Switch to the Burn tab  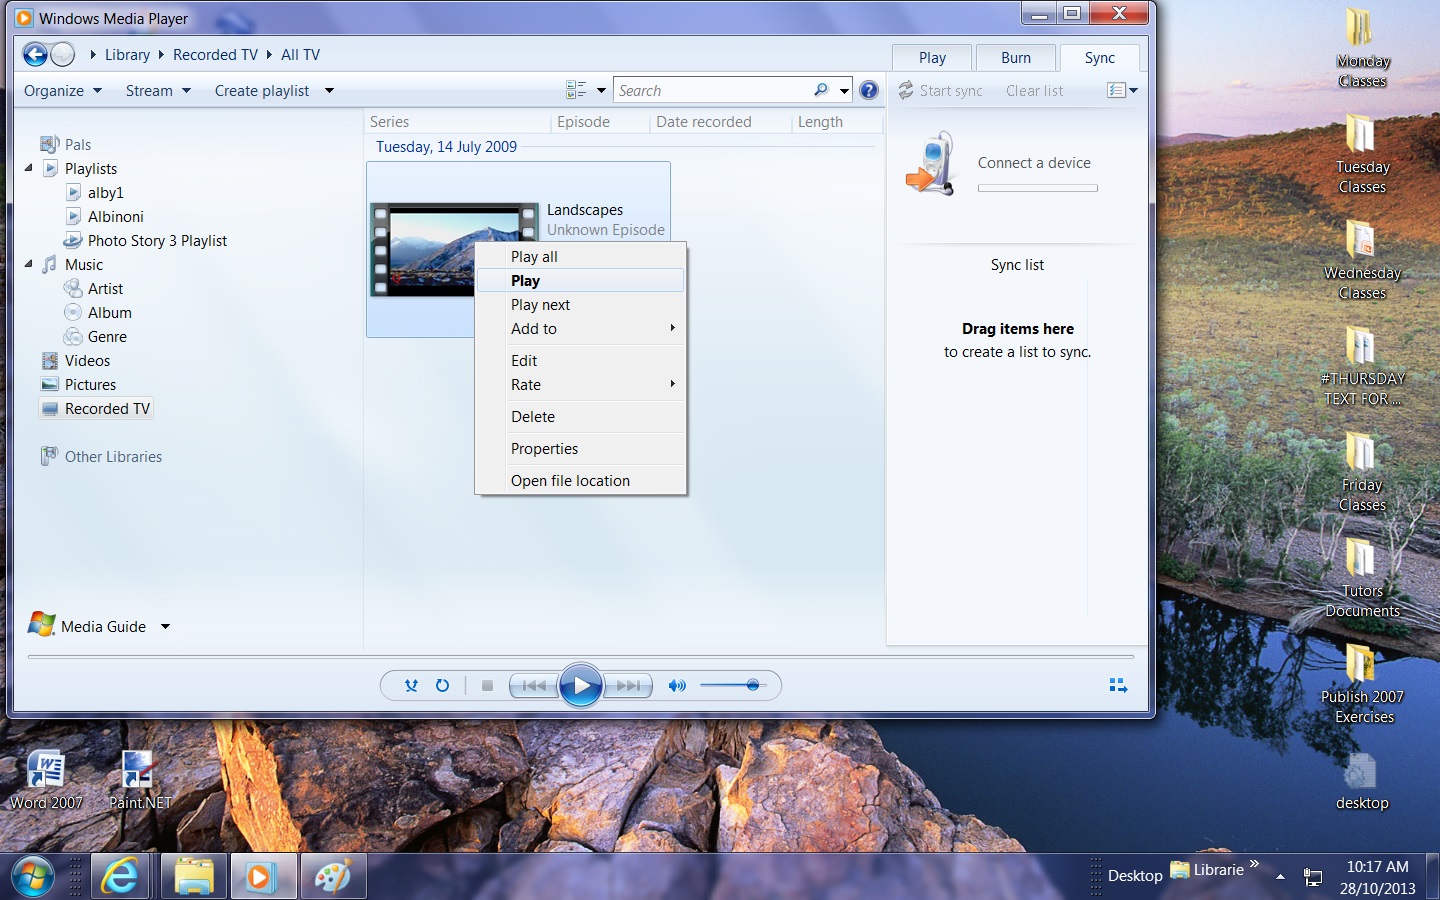1016,57
